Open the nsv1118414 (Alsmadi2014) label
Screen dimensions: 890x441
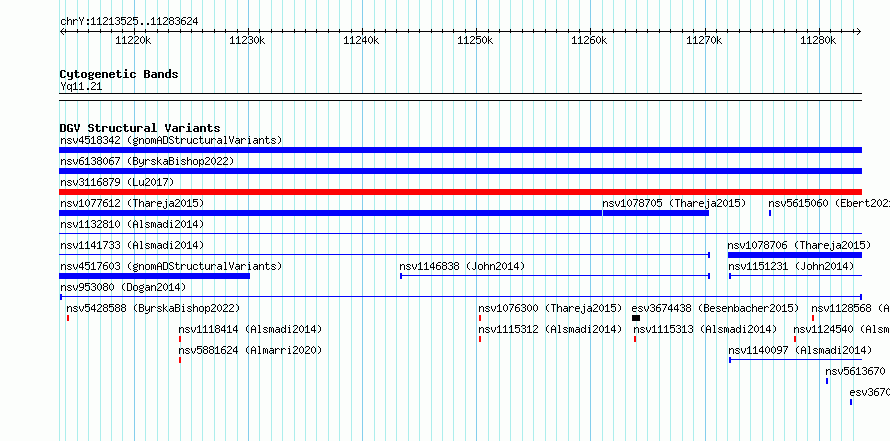(x=250, y=329)
